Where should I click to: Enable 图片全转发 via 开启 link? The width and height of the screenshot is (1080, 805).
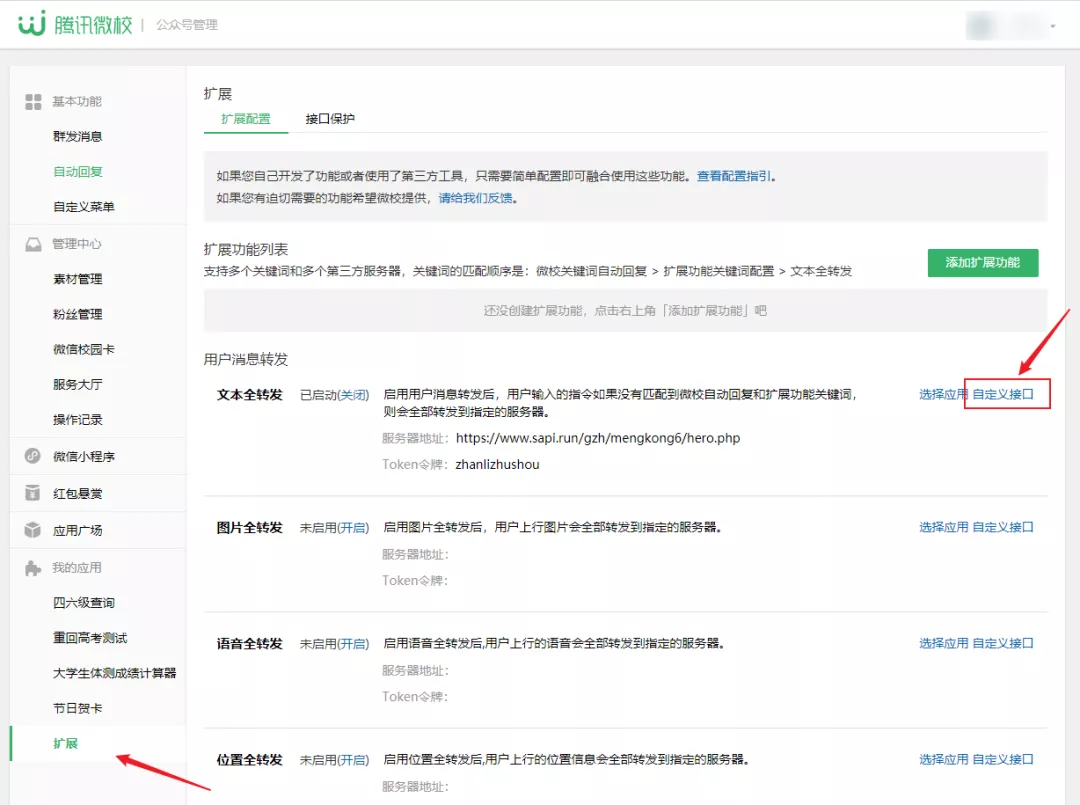click(x=353, y=527)
